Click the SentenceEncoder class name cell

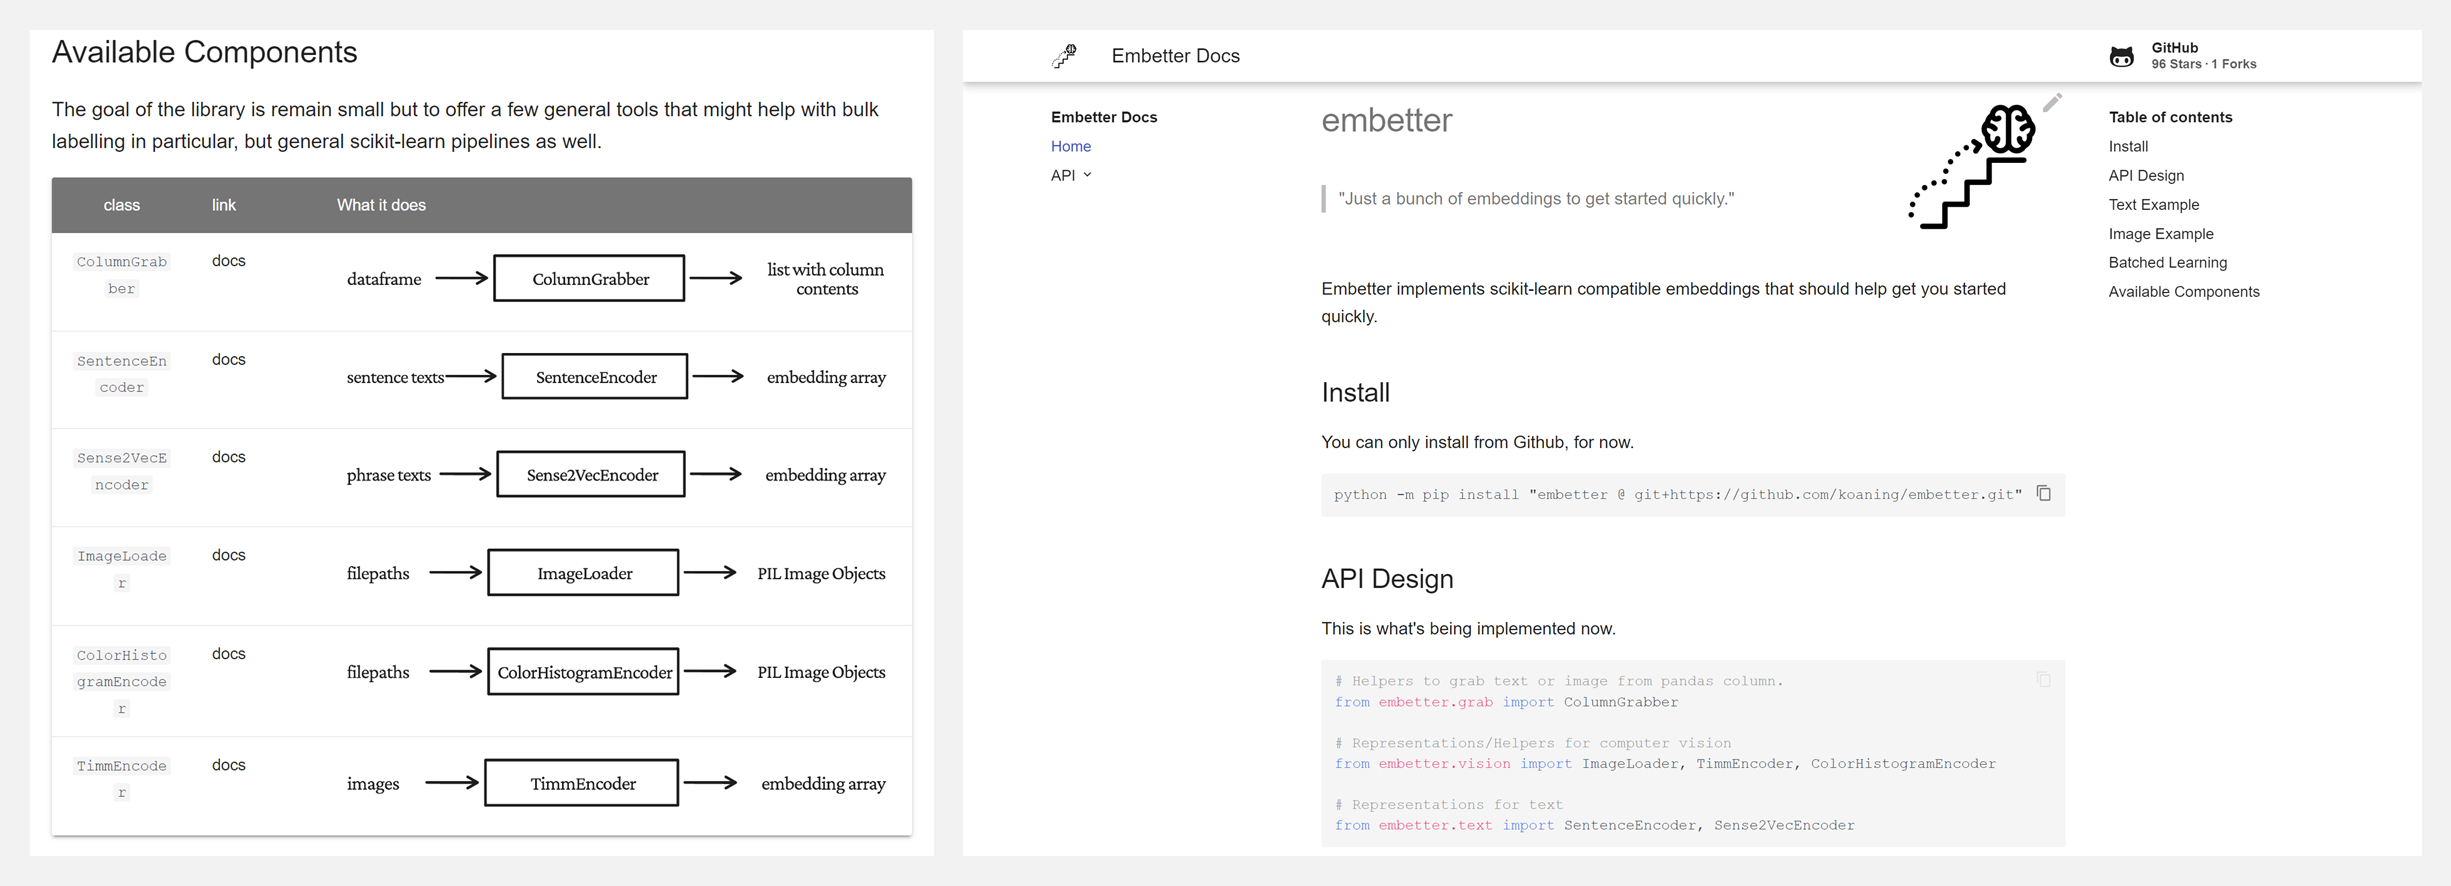coord(122,374)
